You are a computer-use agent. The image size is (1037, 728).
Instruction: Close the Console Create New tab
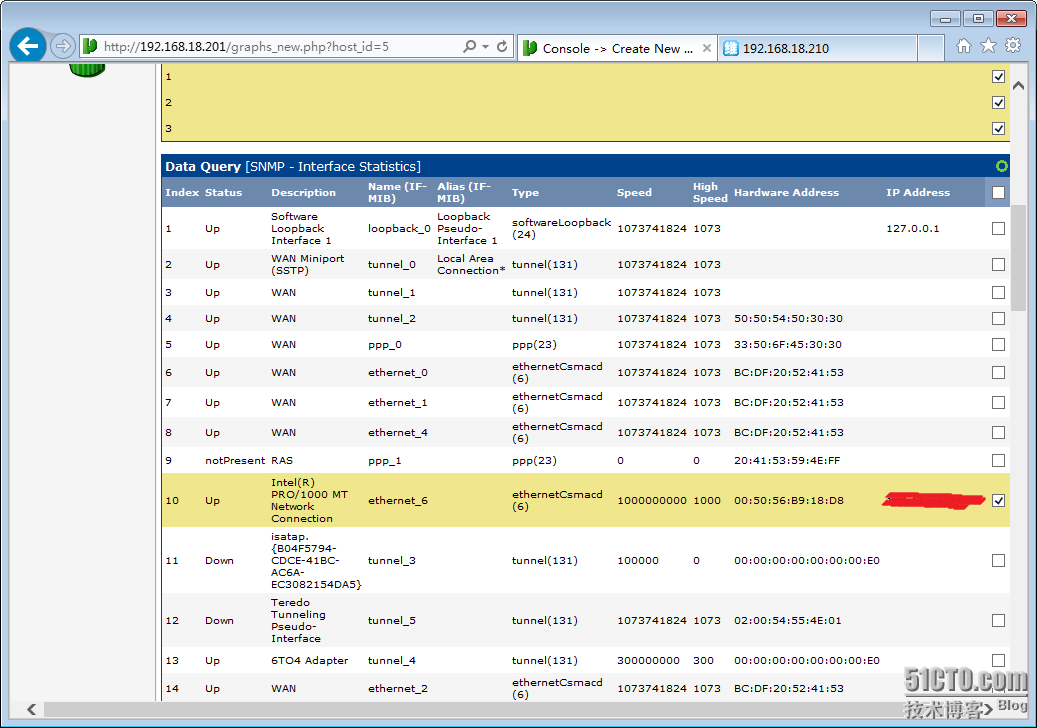[x=706, y=48]
